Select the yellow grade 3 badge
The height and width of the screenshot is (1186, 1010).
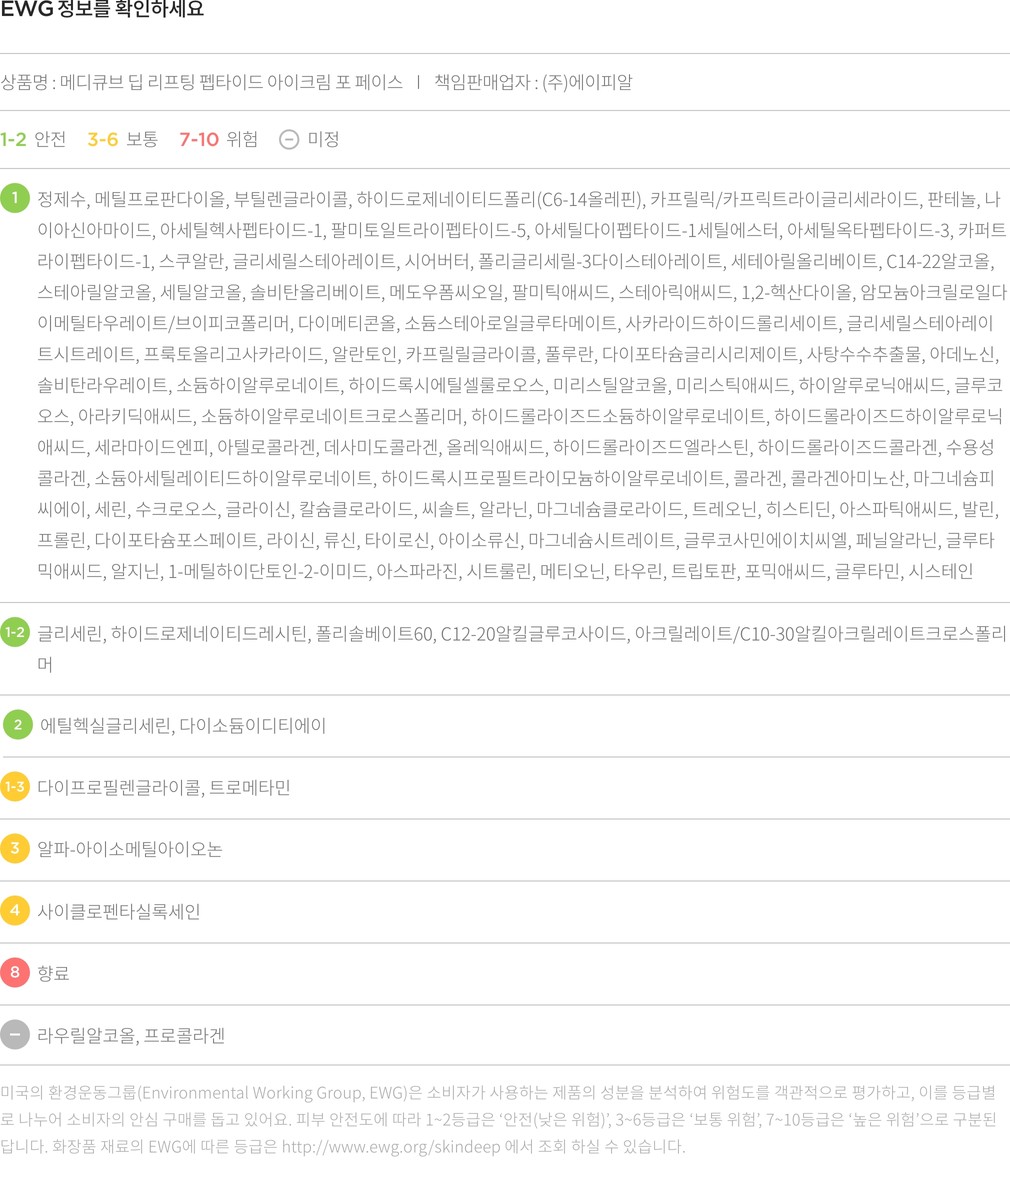point(15,849)
